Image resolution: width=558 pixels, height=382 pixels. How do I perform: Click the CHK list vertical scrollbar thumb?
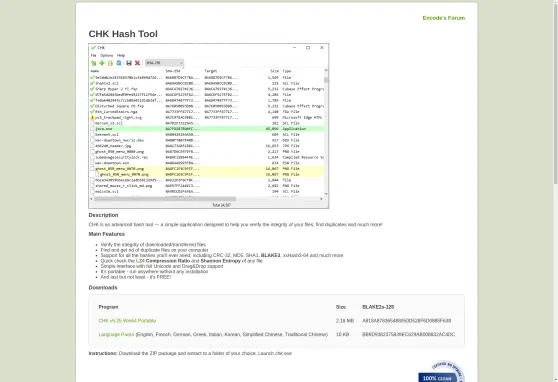(x=326, y=80)
